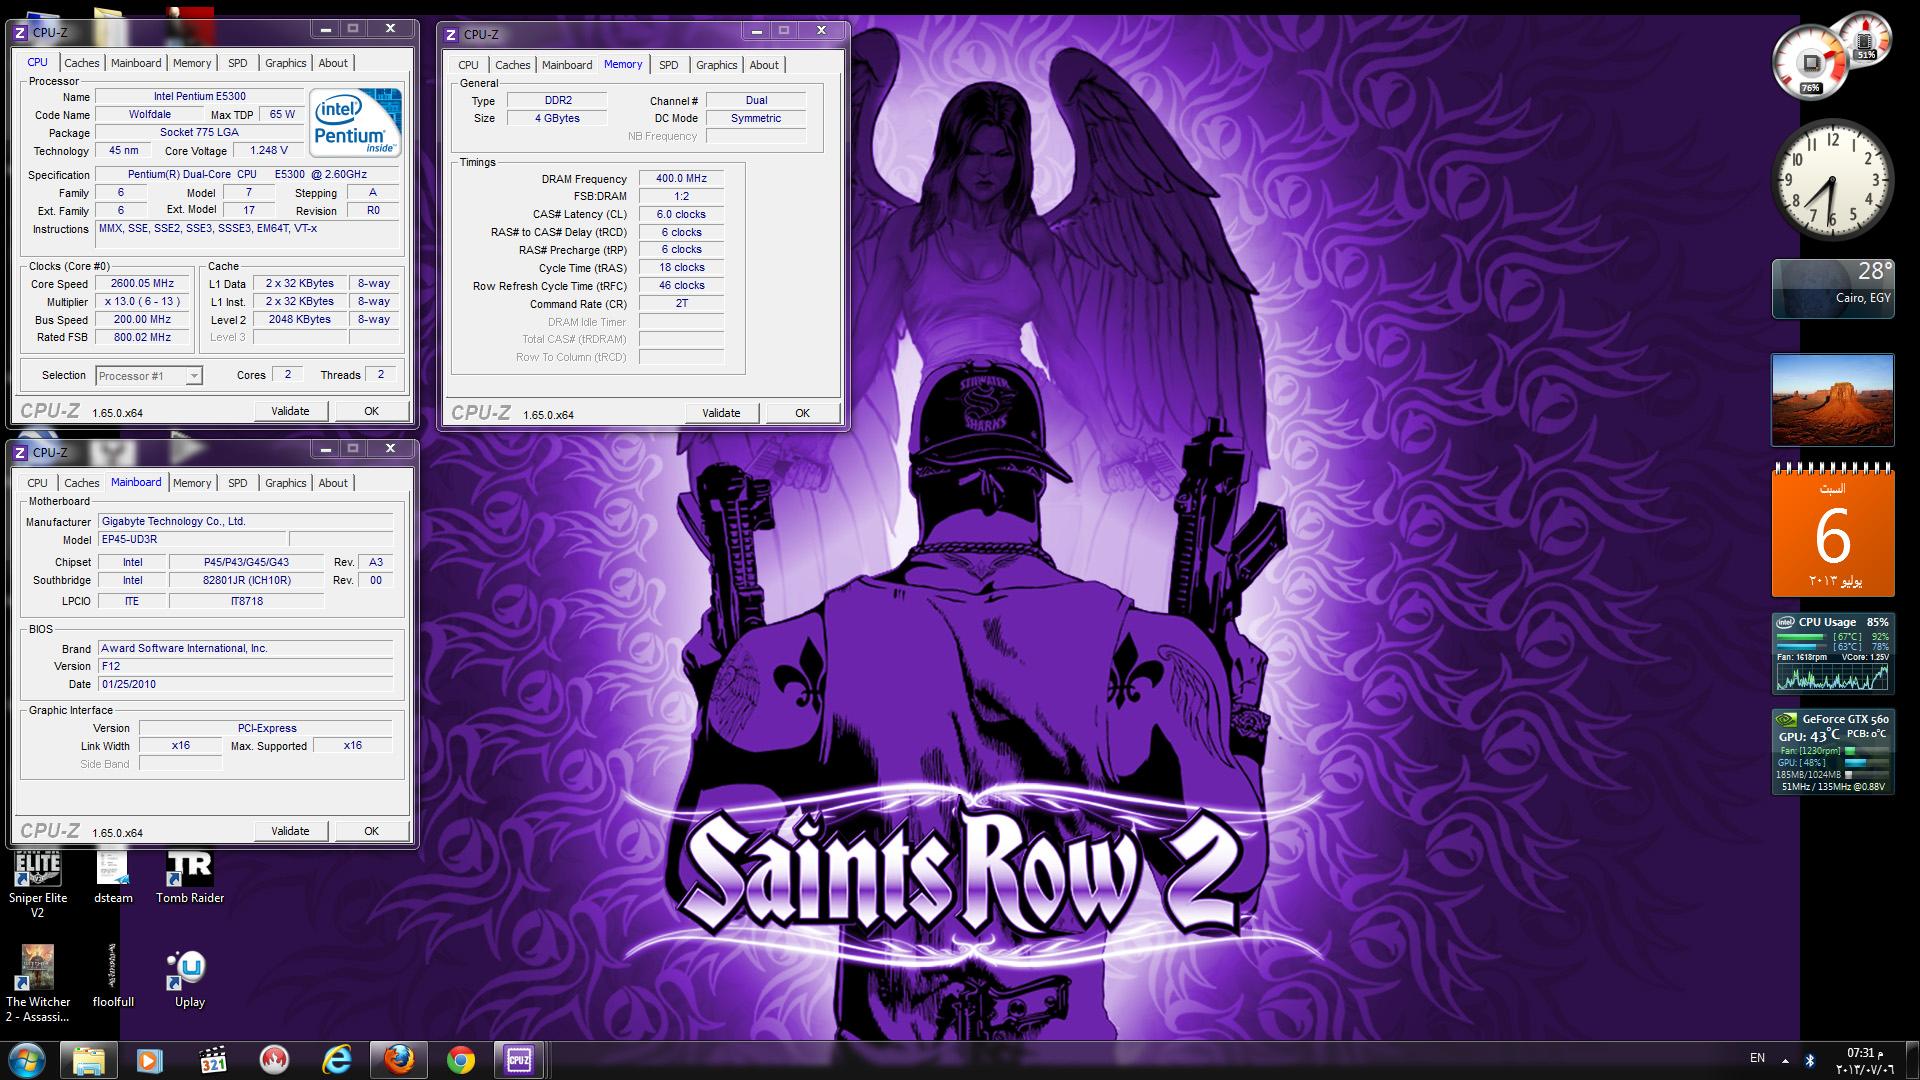Select the 'Wolfdale' code name value
Screen dimensions: 1920x1080
tap(149, 115)
